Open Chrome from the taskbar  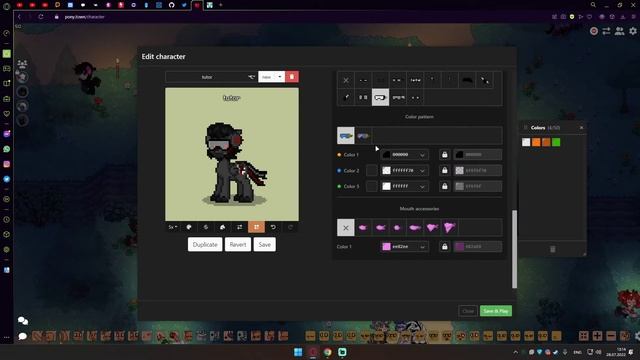tap(327, 352)
